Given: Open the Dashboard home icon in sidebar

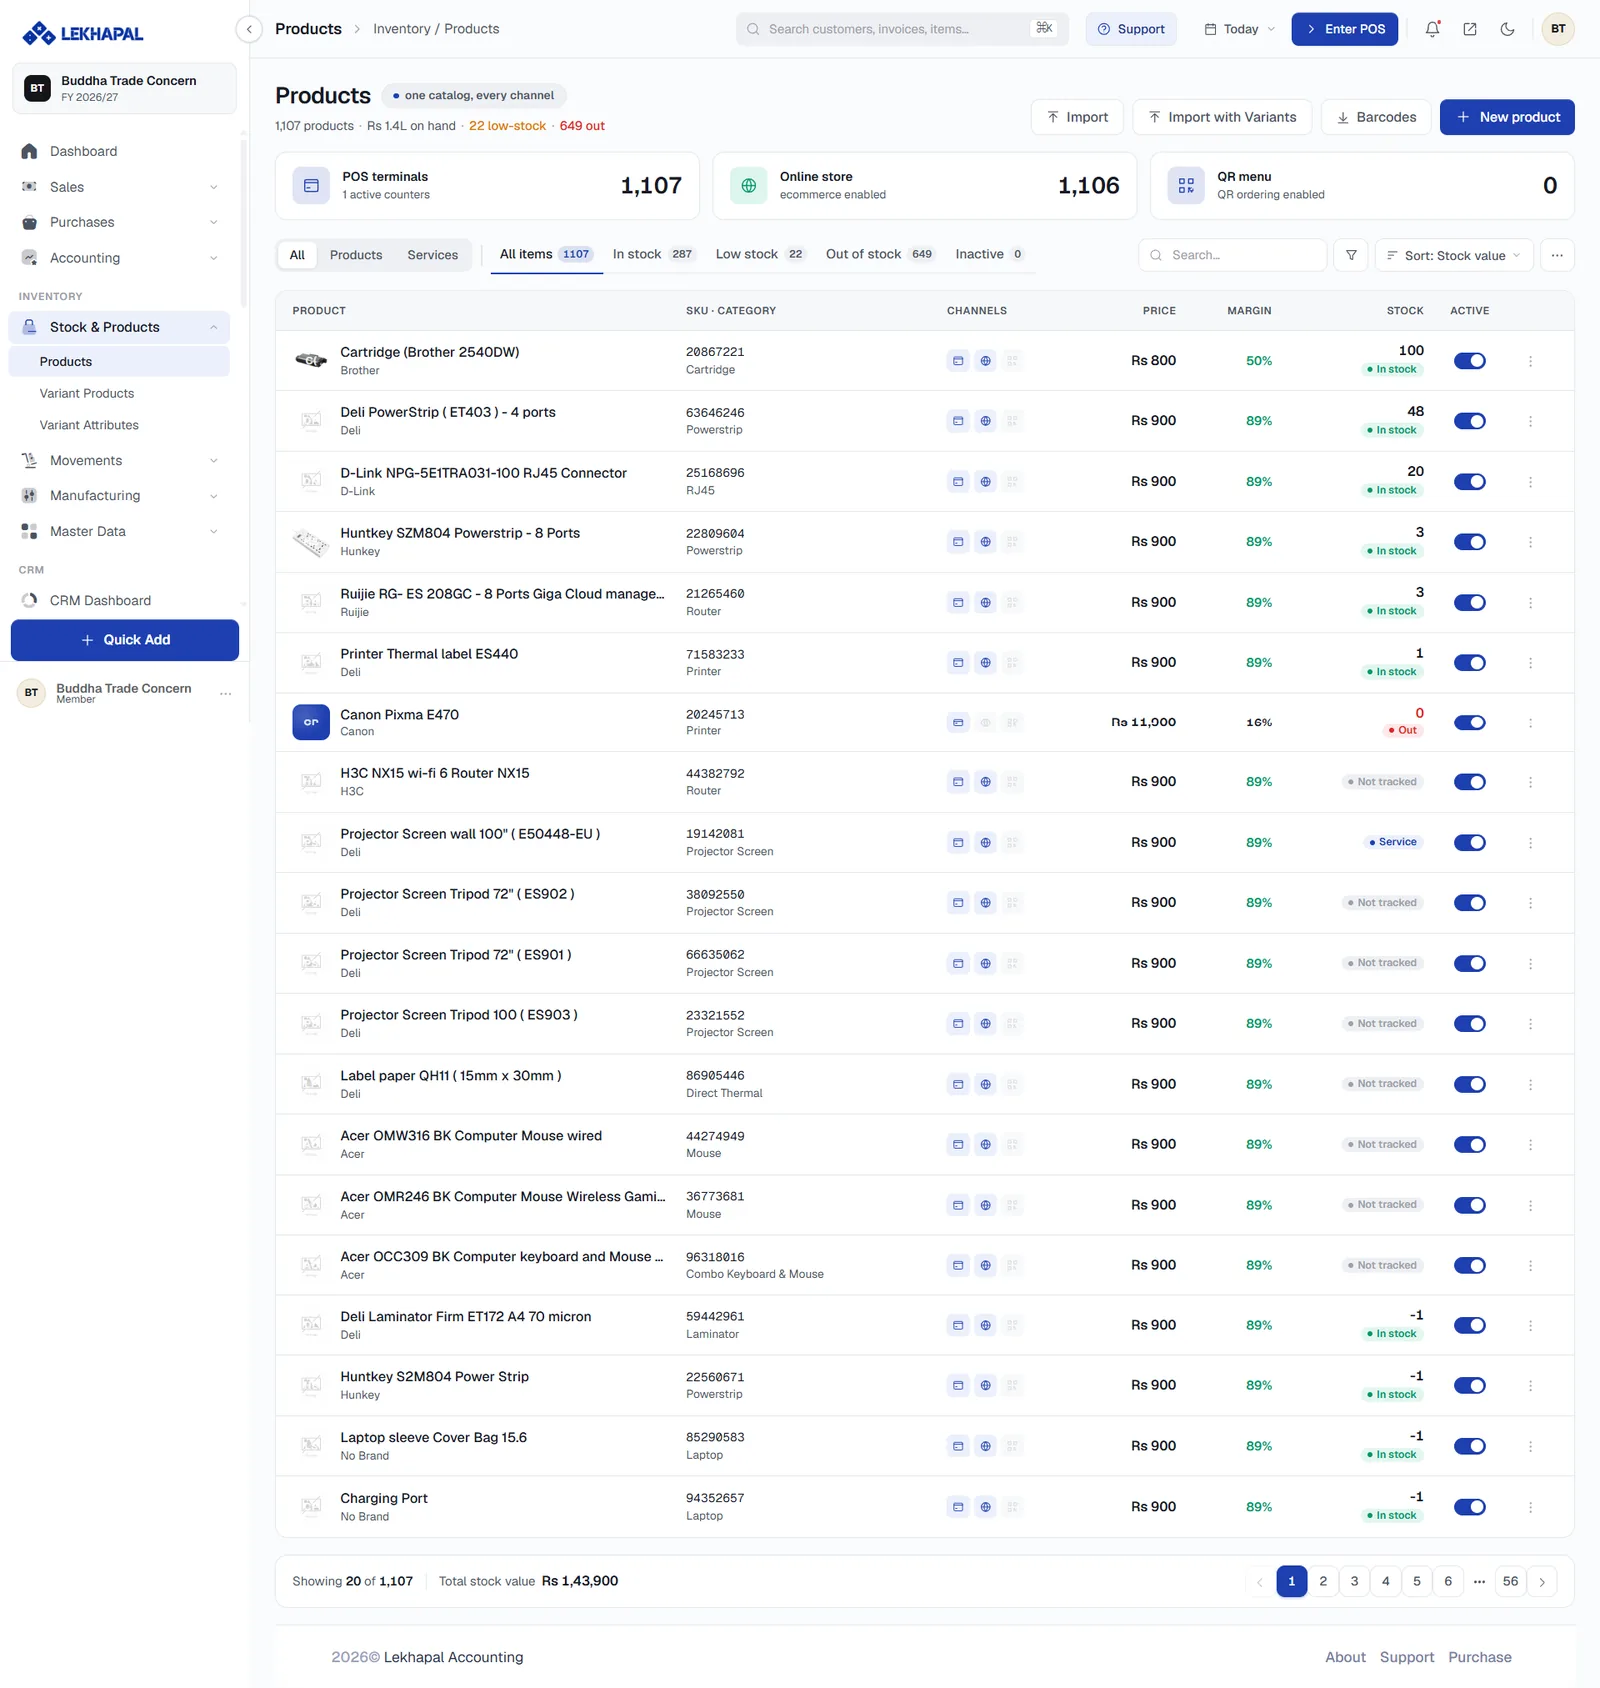Looking at the screenshot, I should point(29,151).
